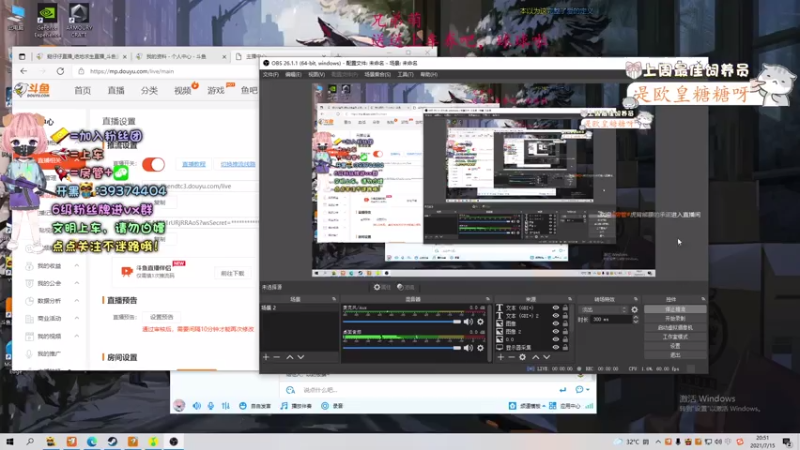The height and width of the screenshot is (450, 800).
Task: Hide the 图像 2 source
Action: point(556,332)
